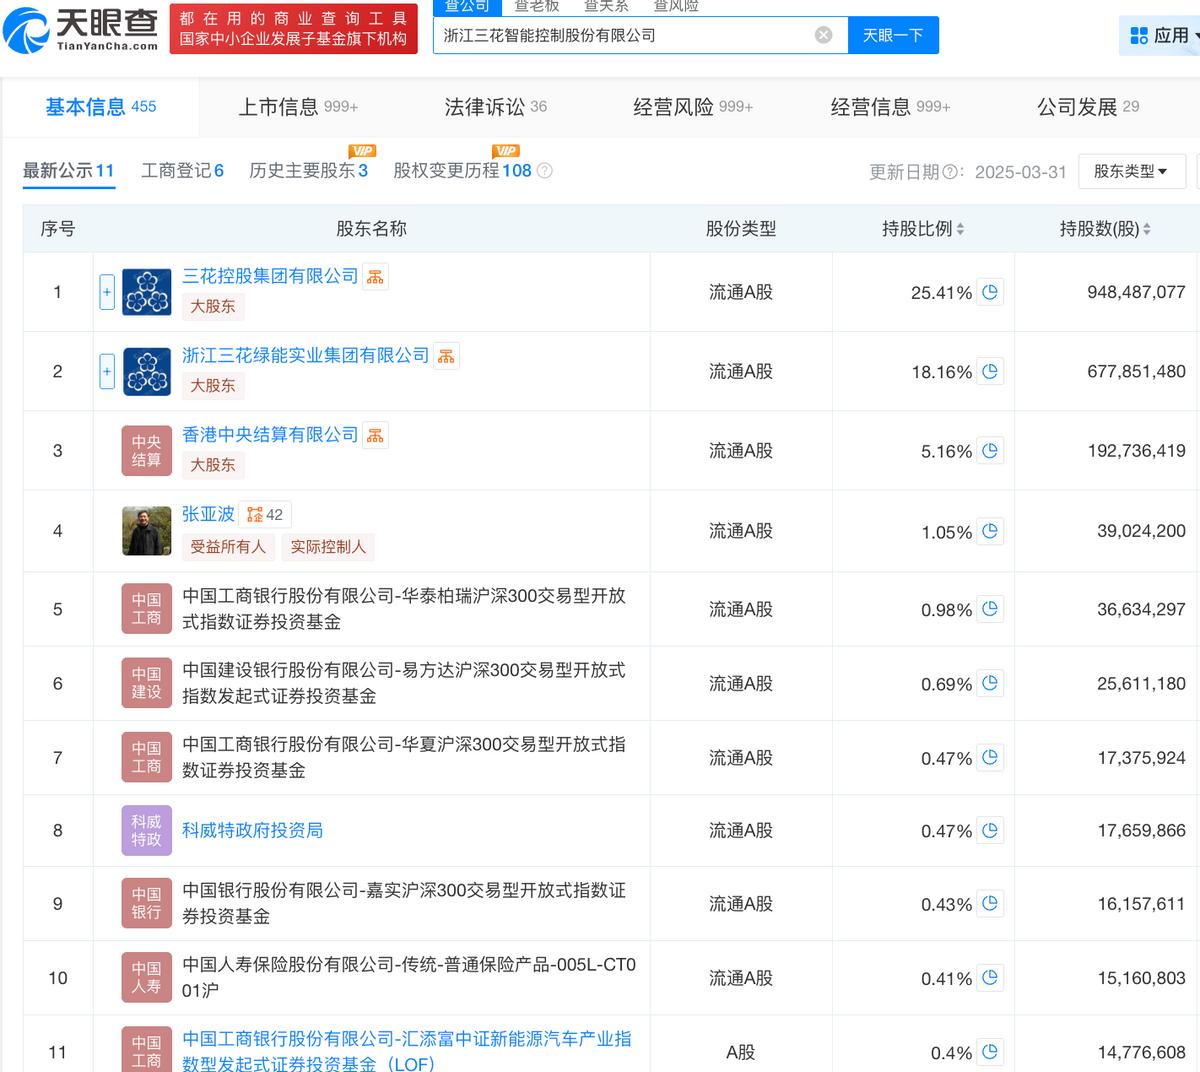The image size is (1200, 1072).
Task: Switch to 经营信息 tab
Action: point(891,107)
